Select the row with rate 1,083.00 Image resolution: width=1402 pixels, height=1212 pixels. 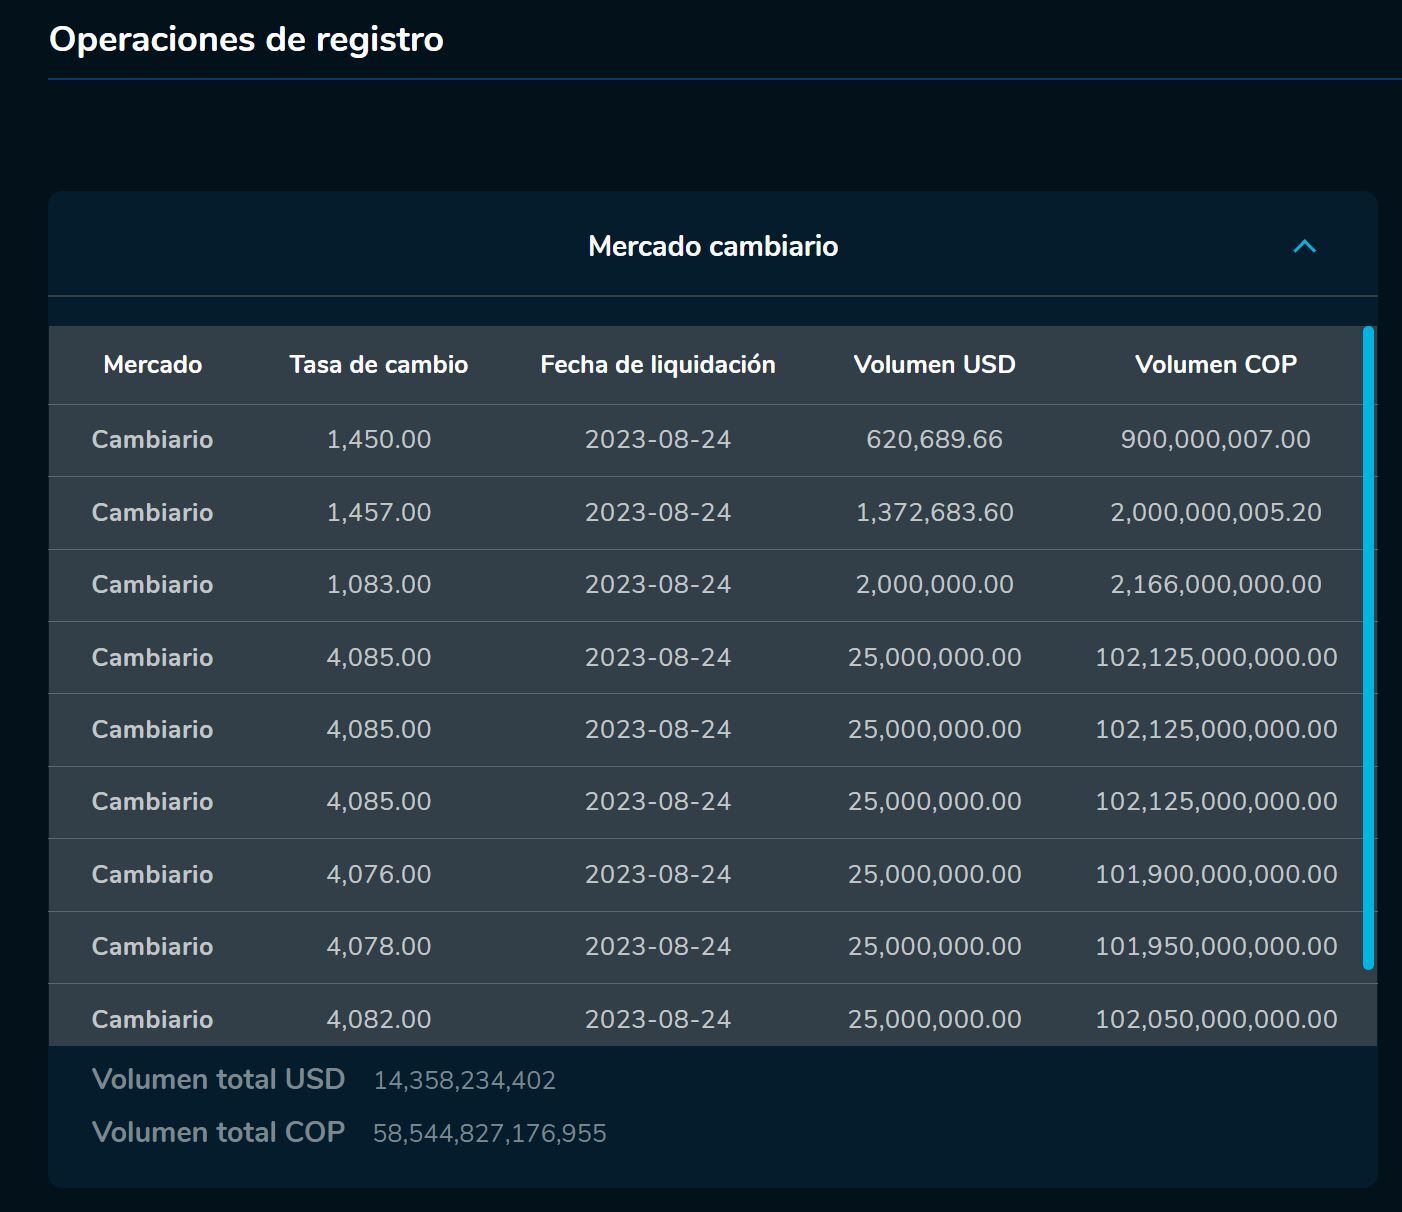tap(700, 585)
